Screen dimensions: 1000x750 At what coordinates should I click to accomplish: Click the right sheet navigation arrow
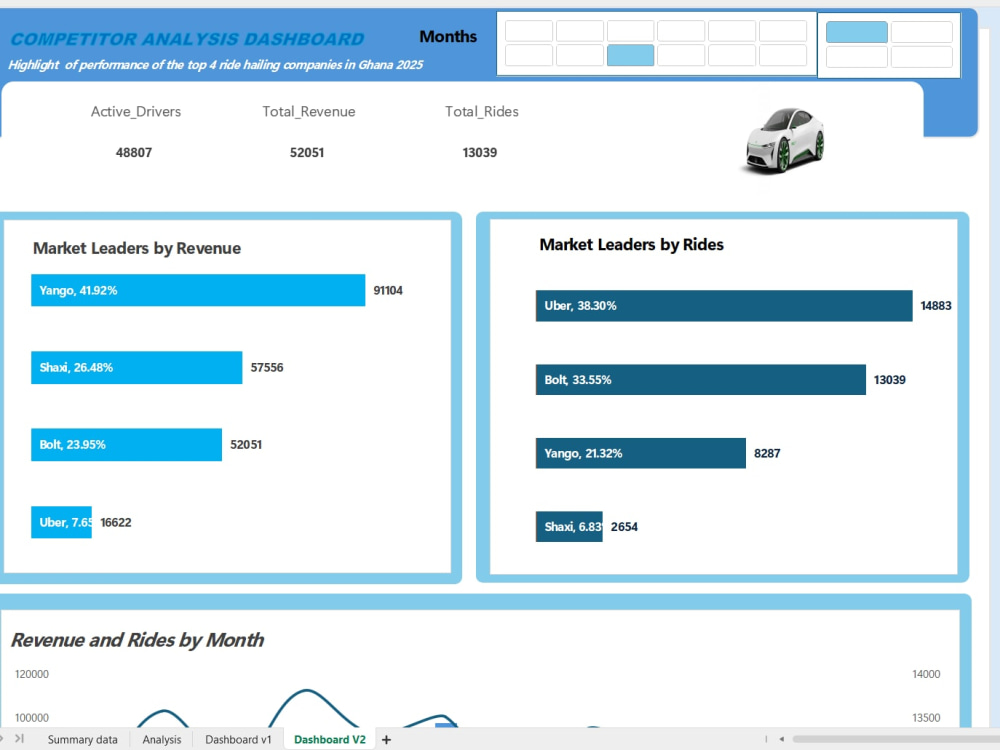21,739
